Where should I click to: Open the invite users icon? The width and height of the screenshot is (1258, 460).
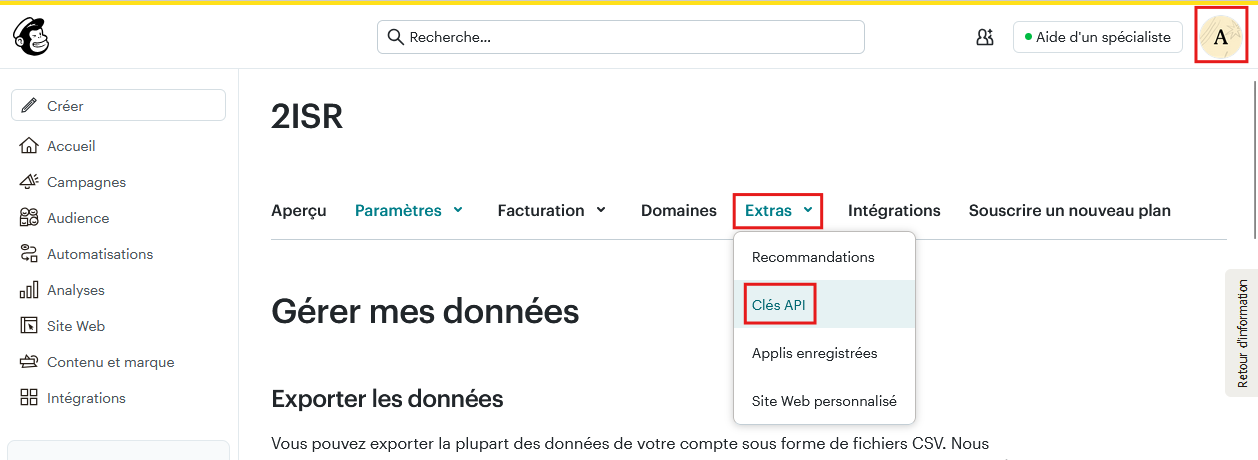(x=984, y=37)
